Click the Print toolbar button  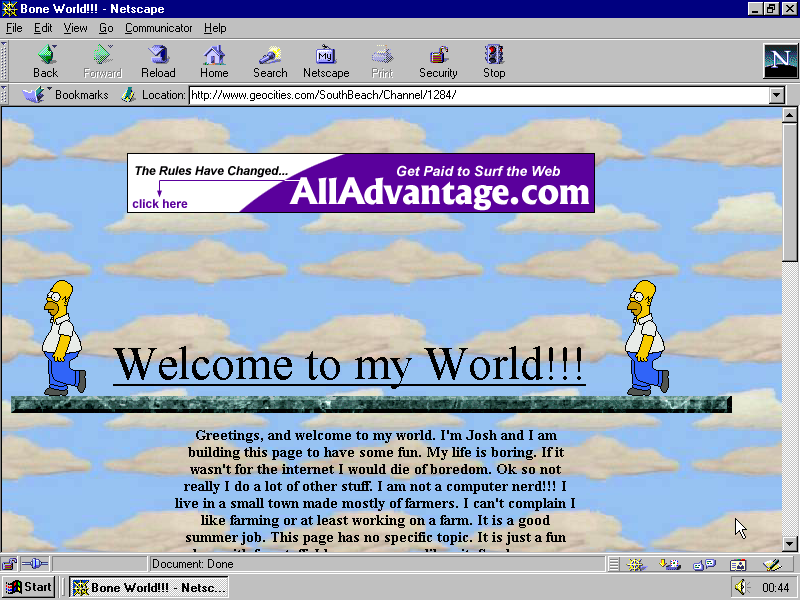click(x=382, y=61)
